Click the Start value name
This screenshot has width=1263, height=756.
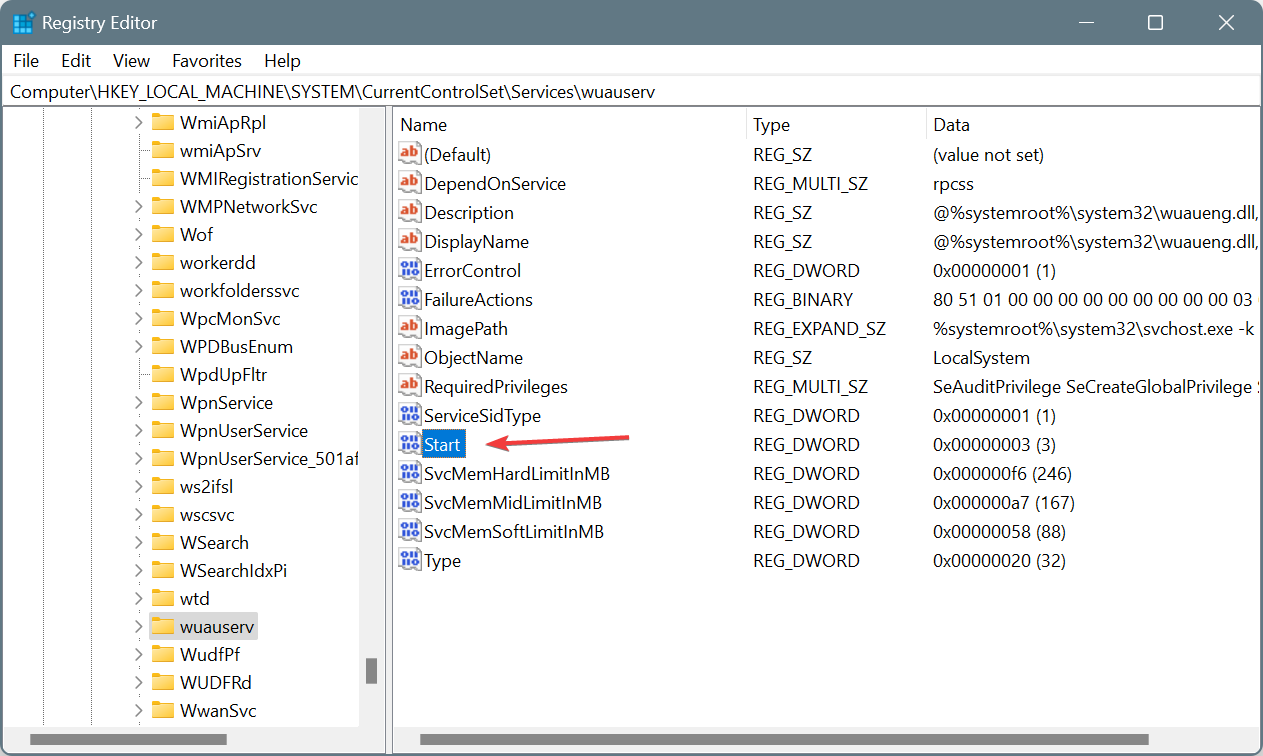443,444
